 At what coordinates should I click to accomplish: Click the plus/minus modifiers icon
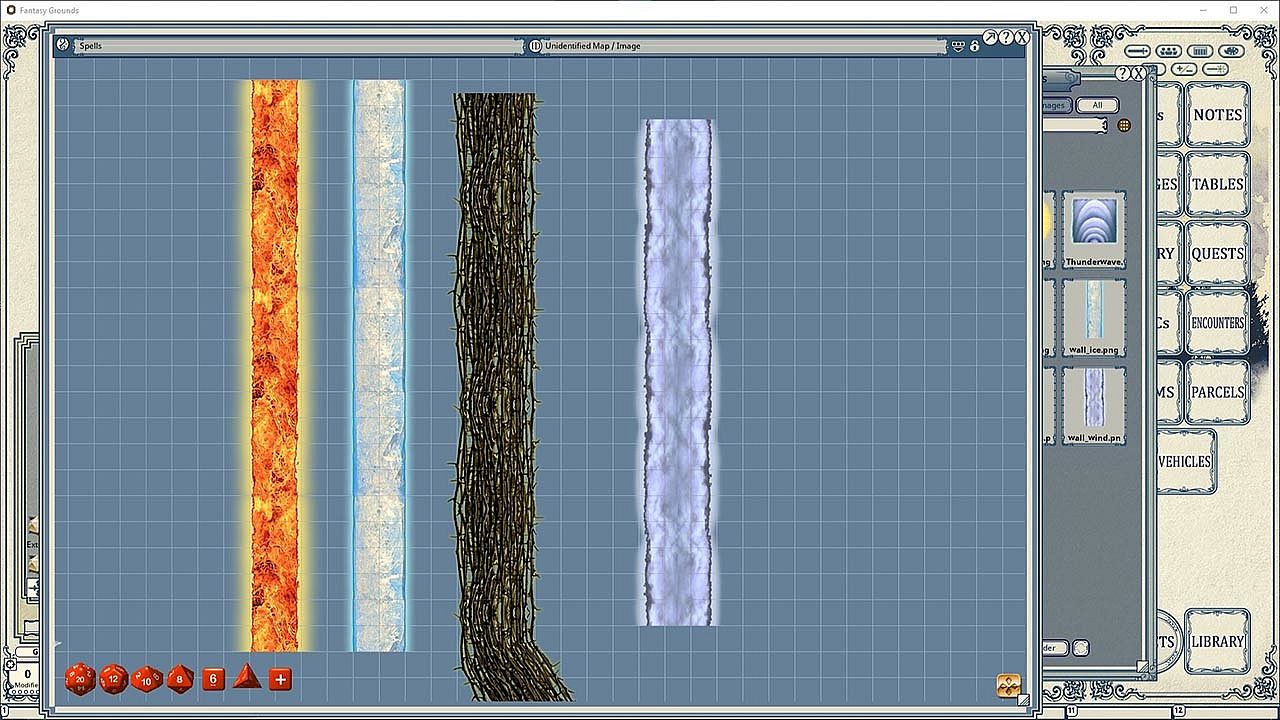(x=1185, y=69)
